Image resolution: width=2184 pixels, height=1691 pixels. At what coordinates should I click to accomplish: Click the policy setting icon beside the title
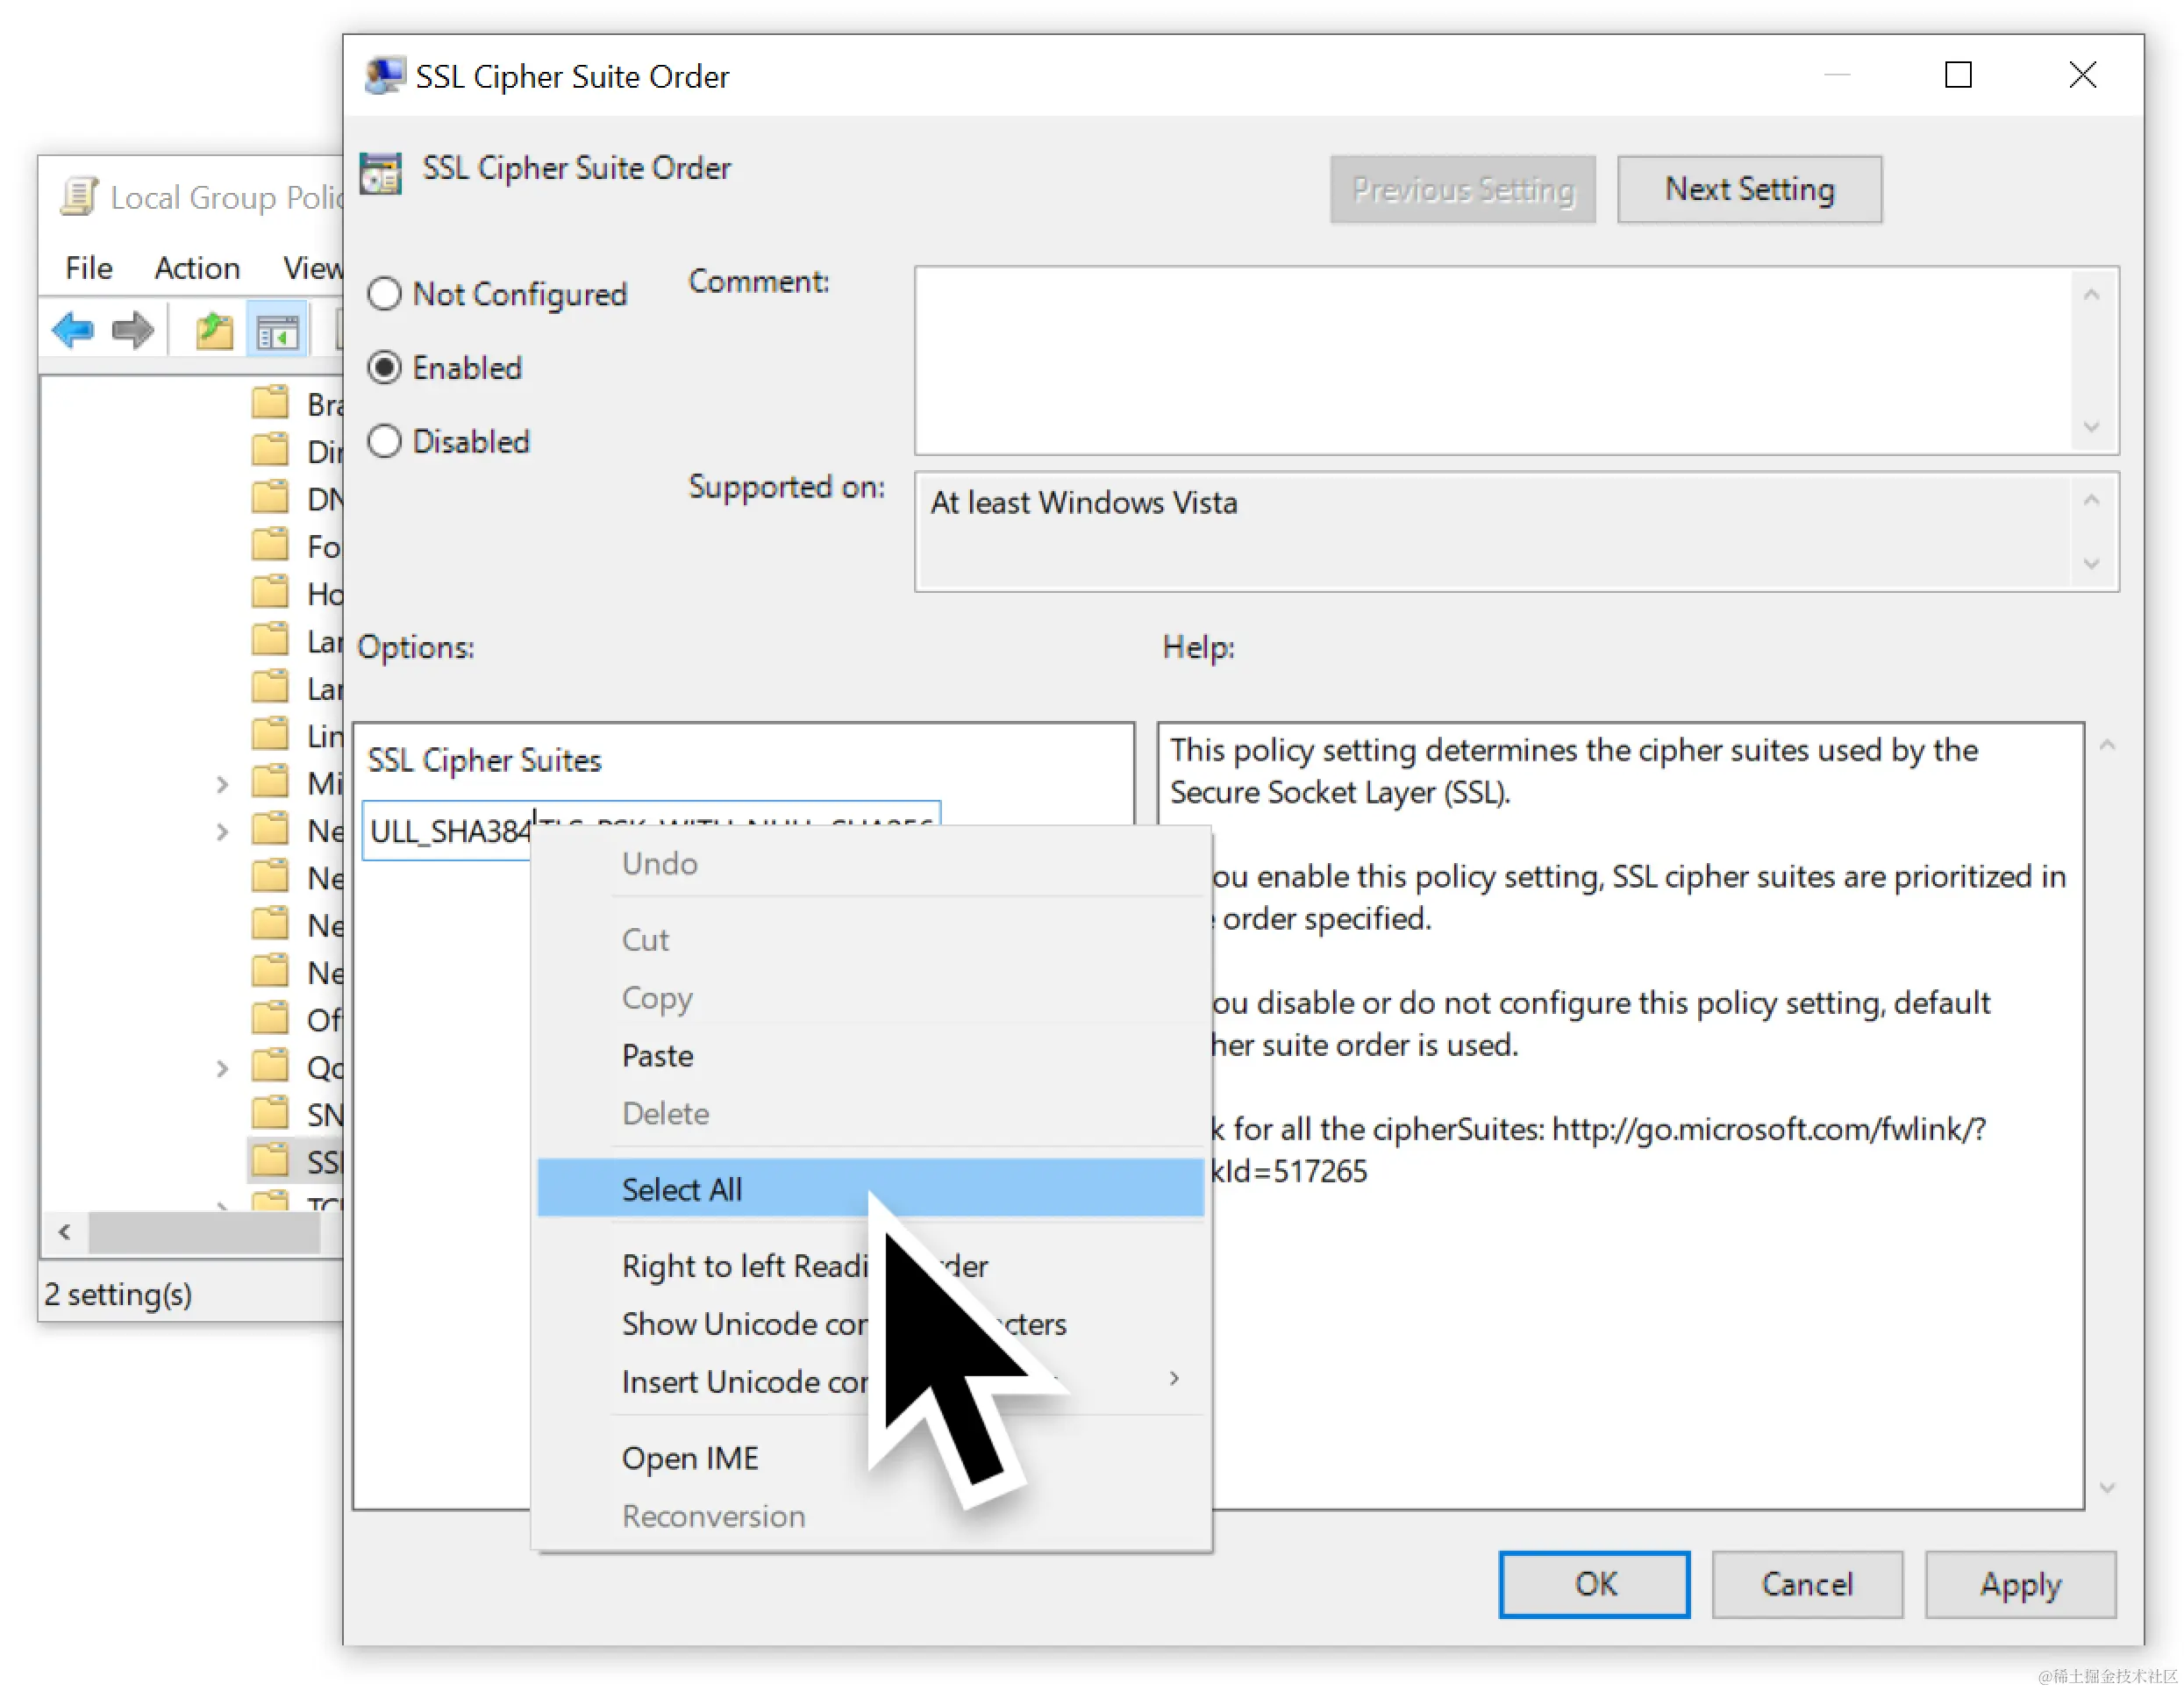[x=381, y=172]
